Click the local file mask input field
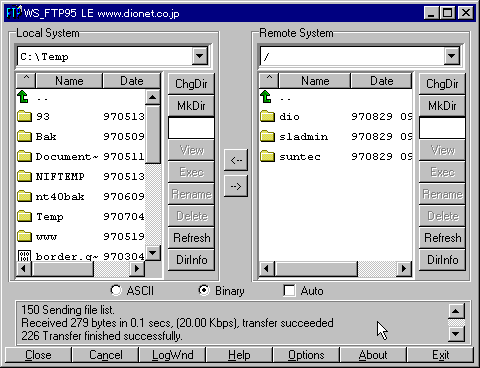 pyautogui.click(x=191, y=128)
